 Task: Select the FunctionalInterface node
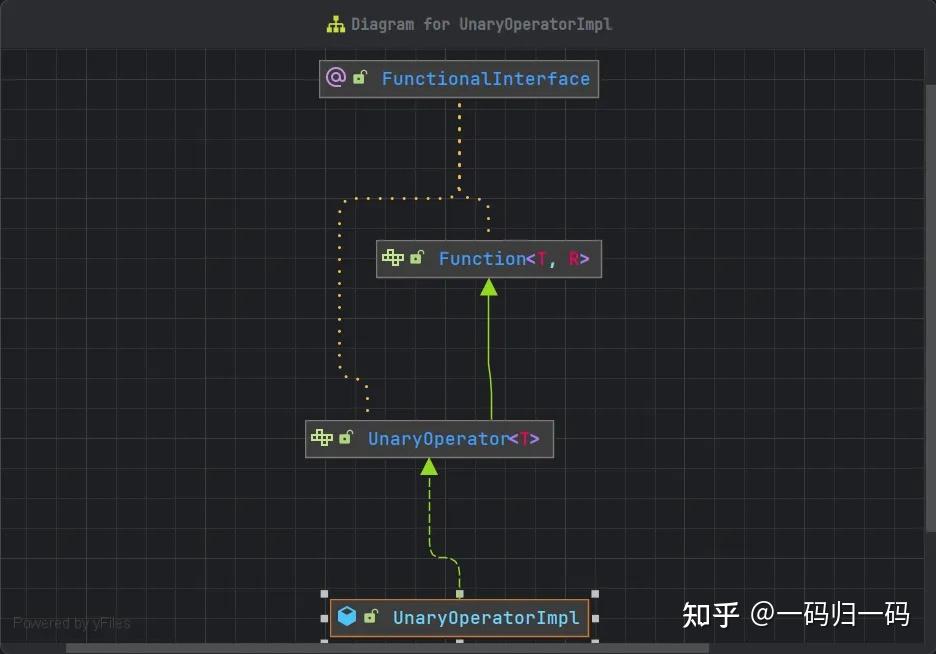(x=486, y=78)
